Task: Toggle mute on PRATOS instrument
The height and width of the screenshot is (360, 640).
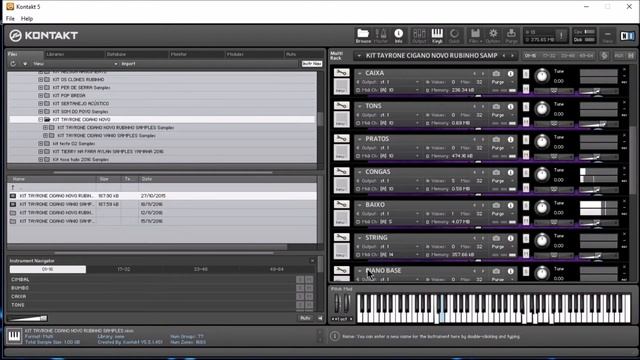Action: [526, 155]
